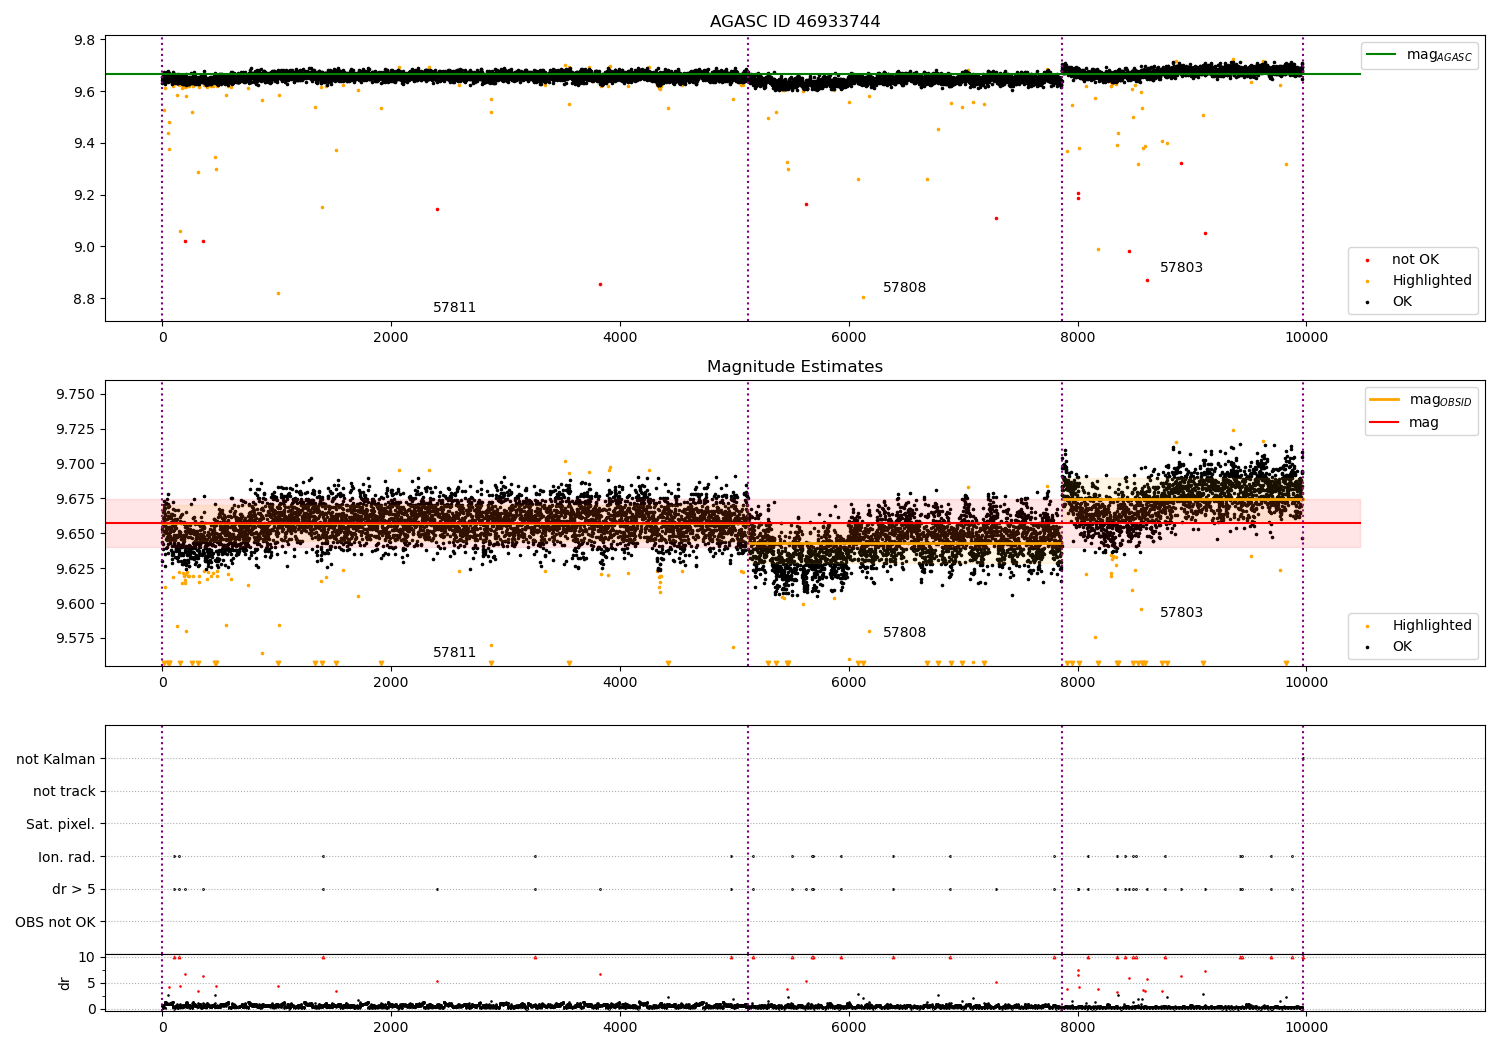Click the title 'AGASC ID 46933744'
The width and height of the screenshot is (1500, 1050).
795,22
